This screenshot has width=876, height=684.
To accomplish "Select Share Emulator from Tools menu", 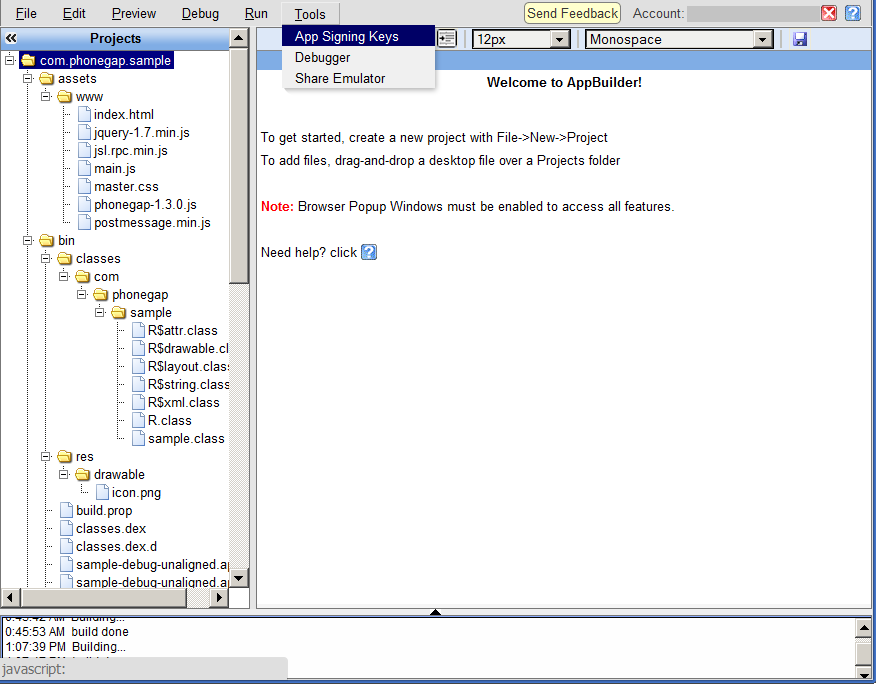I will [358, 78].
